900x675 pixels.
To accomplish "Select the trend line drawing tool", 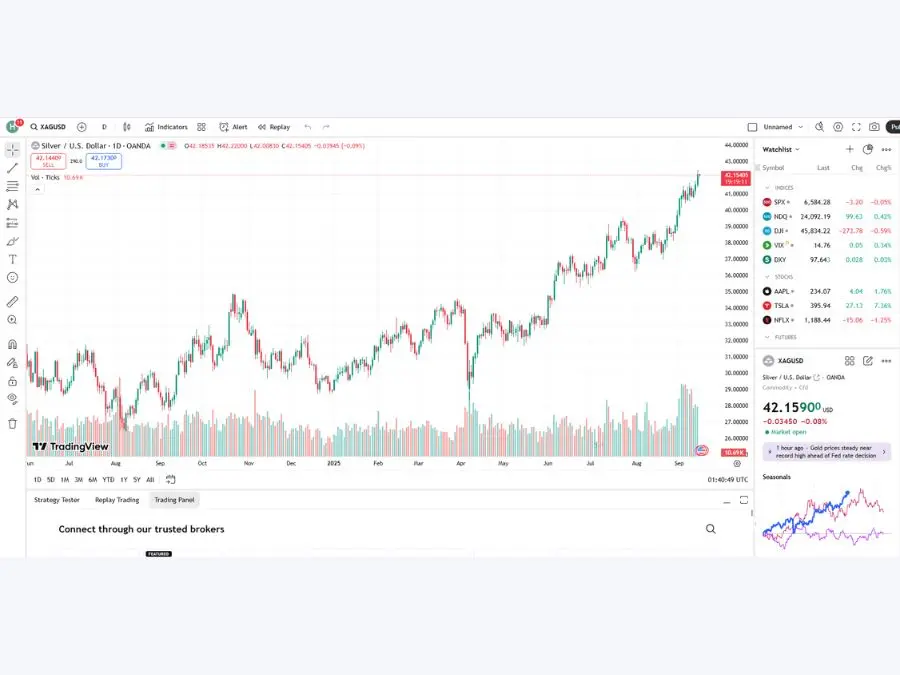I will click(x=12, y=168).
